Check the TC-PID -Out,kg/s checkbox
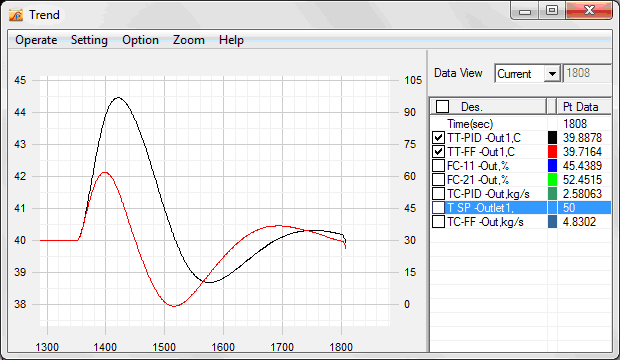The height and width of the screenshot is (360, 620). (x=438, y=194)
